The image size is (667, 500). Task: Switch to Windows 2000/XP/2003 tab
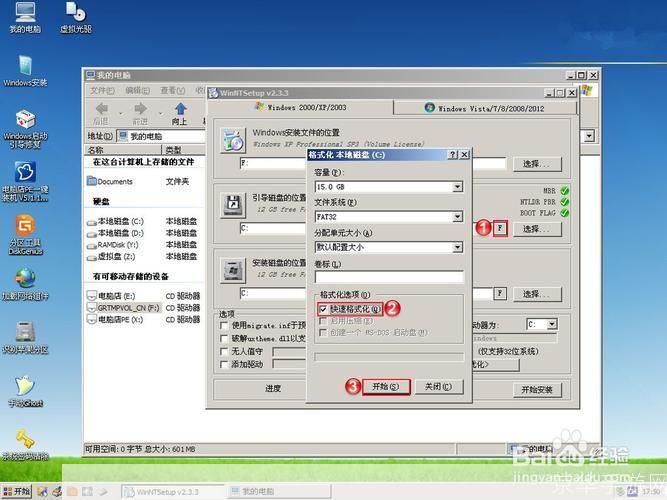click(x=301, y=107)
